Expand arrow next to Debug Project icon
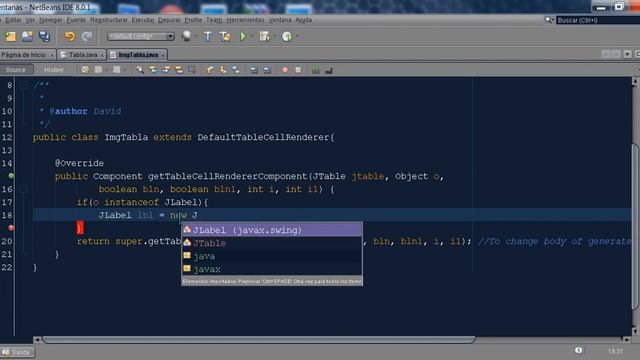This screenshot has height=360, width=640. (x=275, y=37)
